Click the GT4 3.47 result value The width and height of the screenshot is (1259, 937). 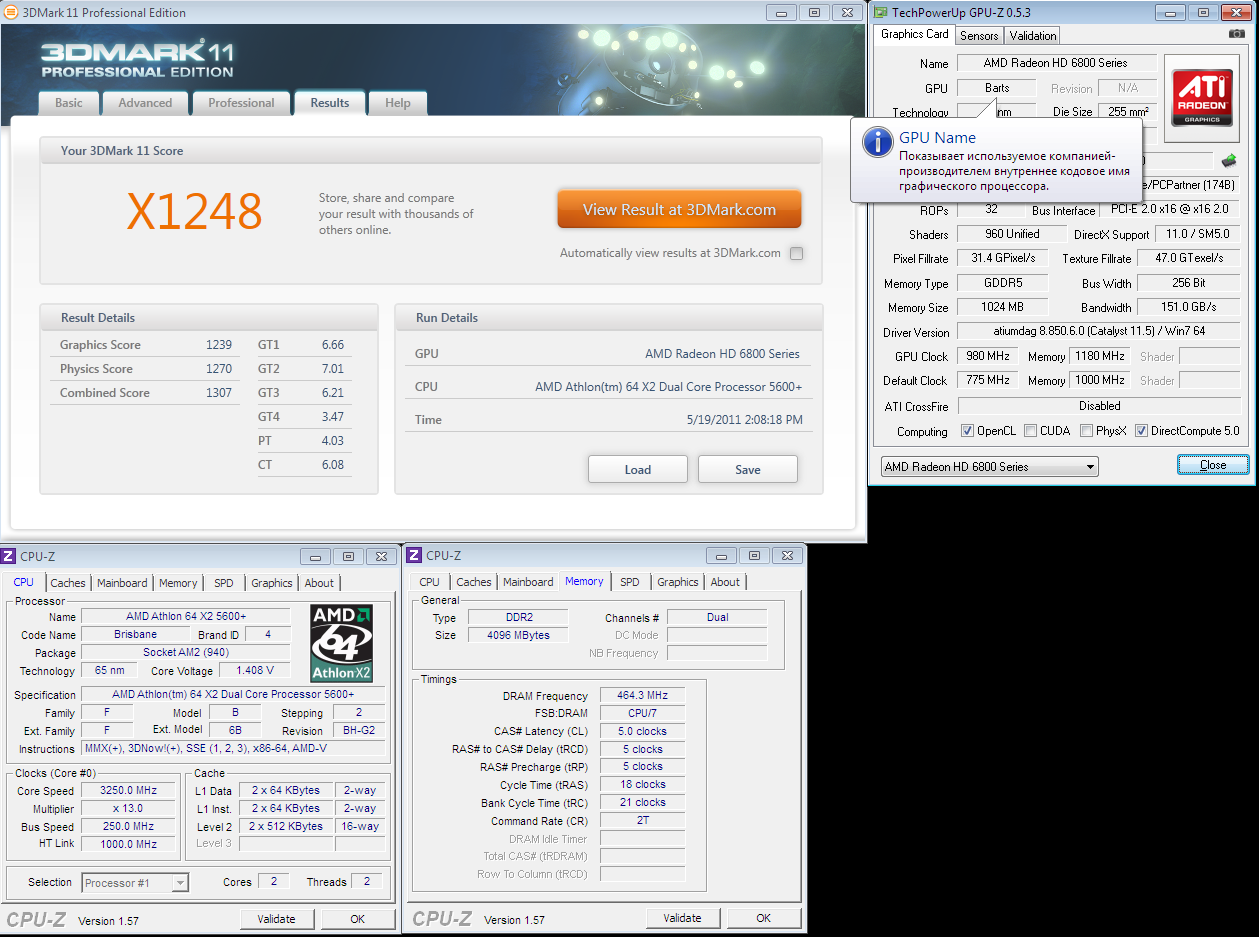pyautogui.click(x=333, y=417)
